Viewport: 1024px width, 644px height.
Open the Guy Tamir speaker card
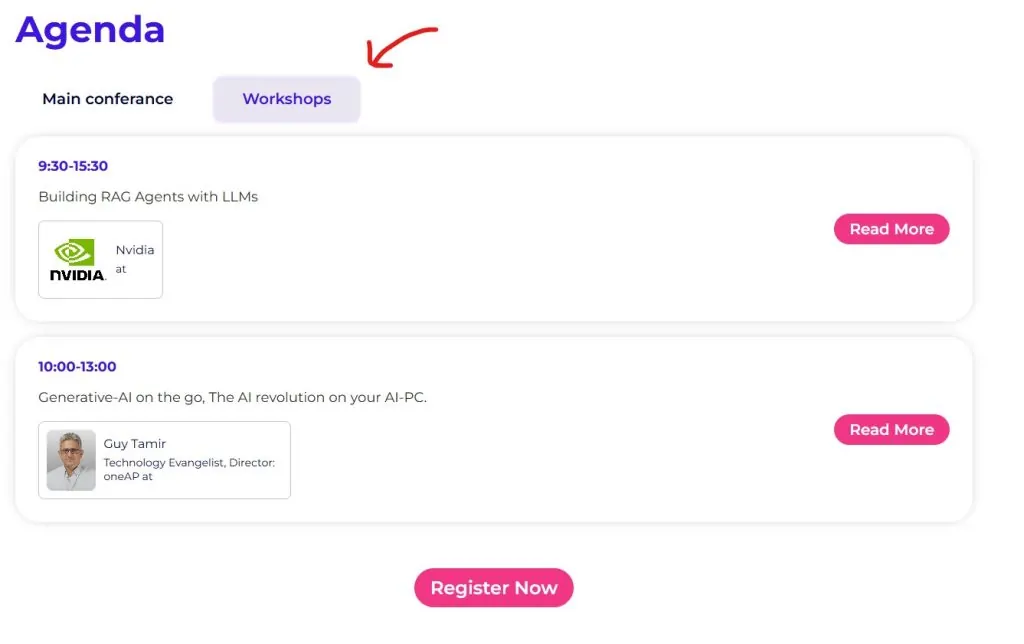click(165, 460)
